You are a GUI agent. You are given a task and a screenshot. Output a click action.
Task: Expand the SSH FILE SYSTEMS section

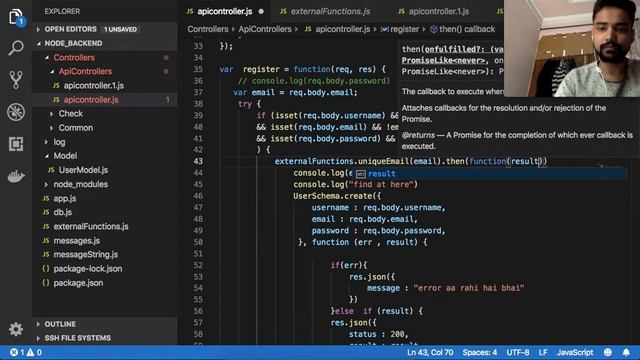pos(104,338)
